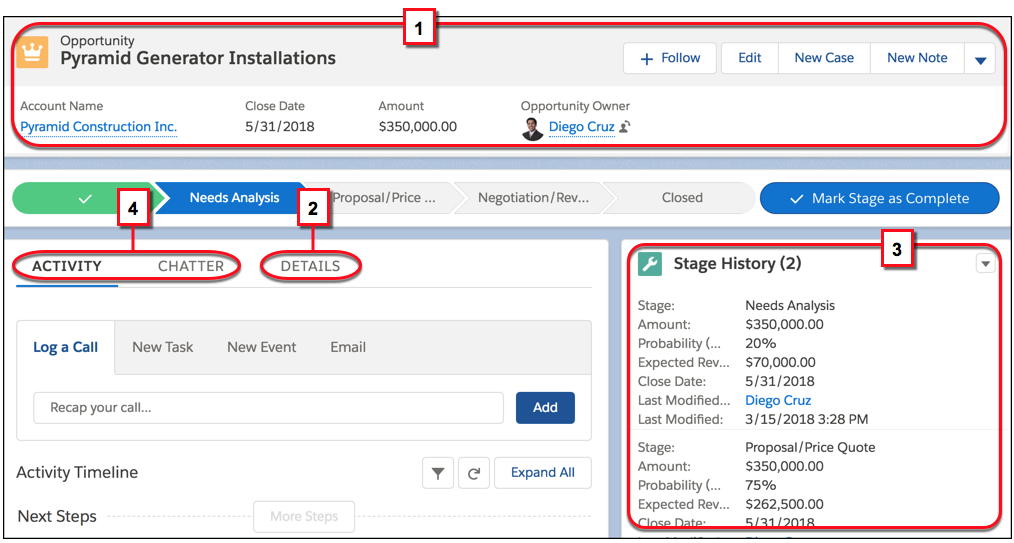Click Last Modified 3/15/2018 3:28 PM
This screenshot has height=543, width=1014.
(806, 420)
